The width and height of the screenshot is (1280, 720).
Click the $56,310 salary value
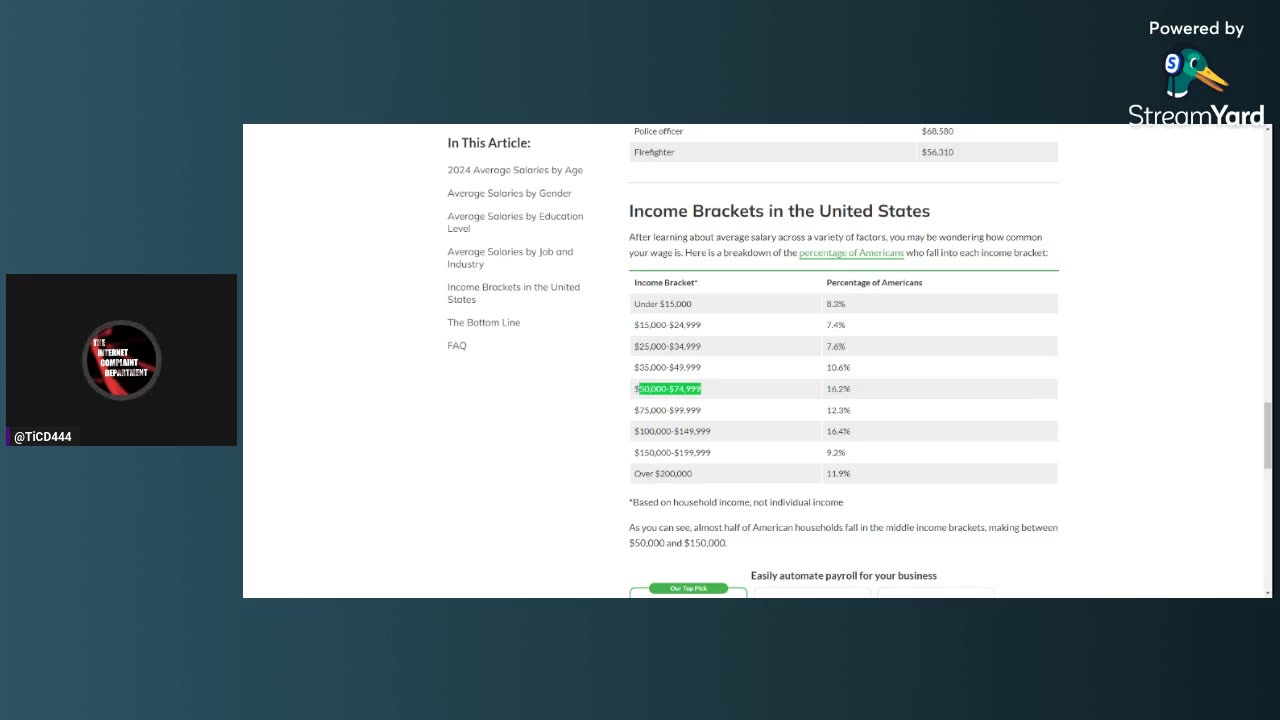click(937, 152)
